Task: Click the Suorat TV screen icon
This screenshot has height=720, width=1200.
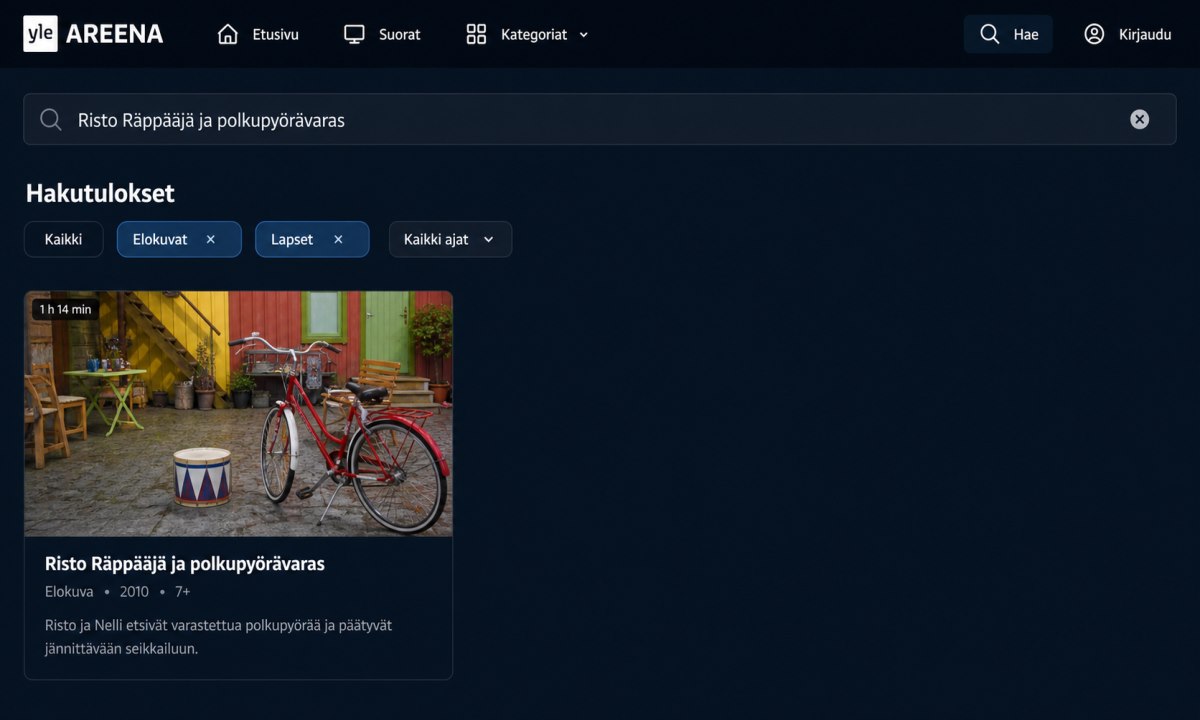Action: pyautogui.click(x=354, y=34)
